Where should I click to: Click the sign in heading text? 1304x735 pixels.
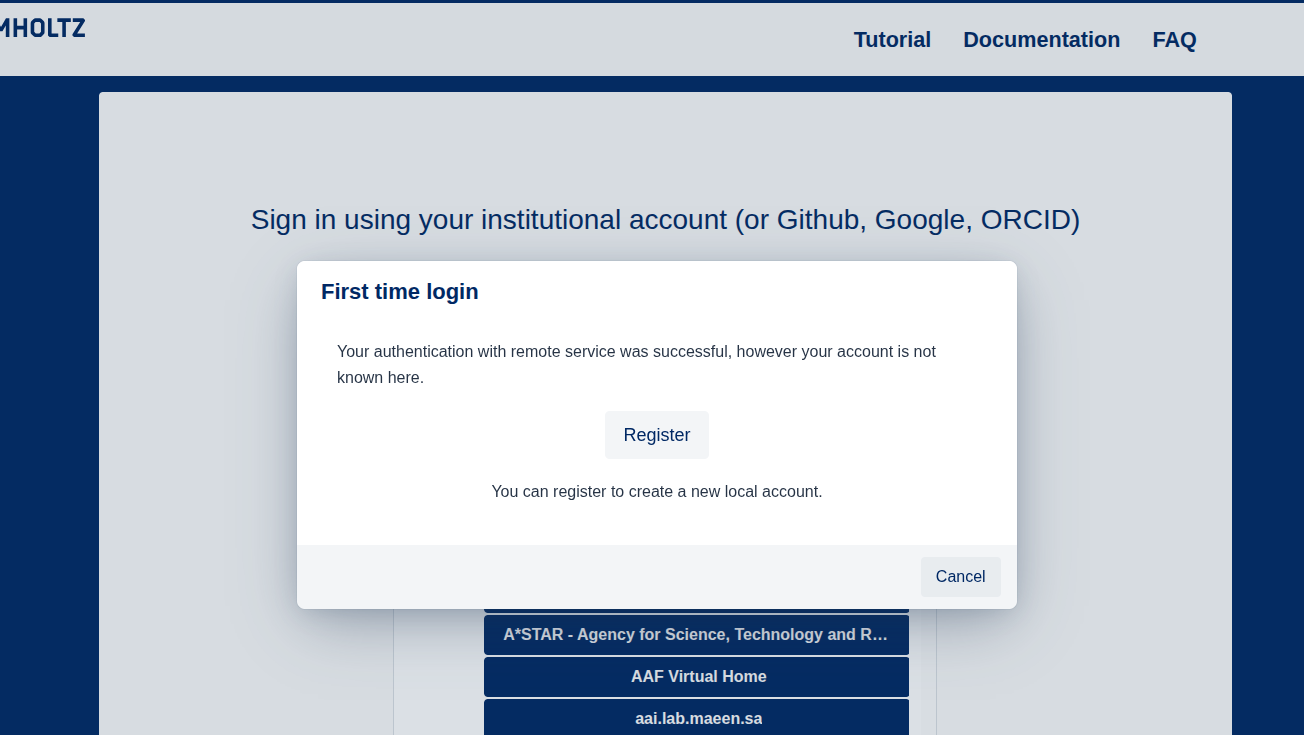click(x=664, y=220)
